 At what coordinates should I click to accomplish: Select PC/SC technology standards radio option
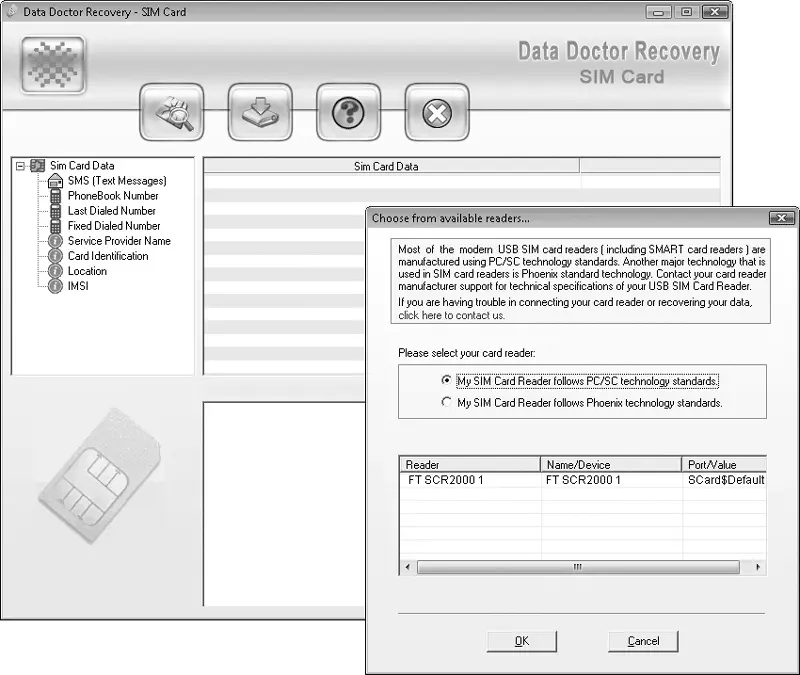tap(446, 381)
